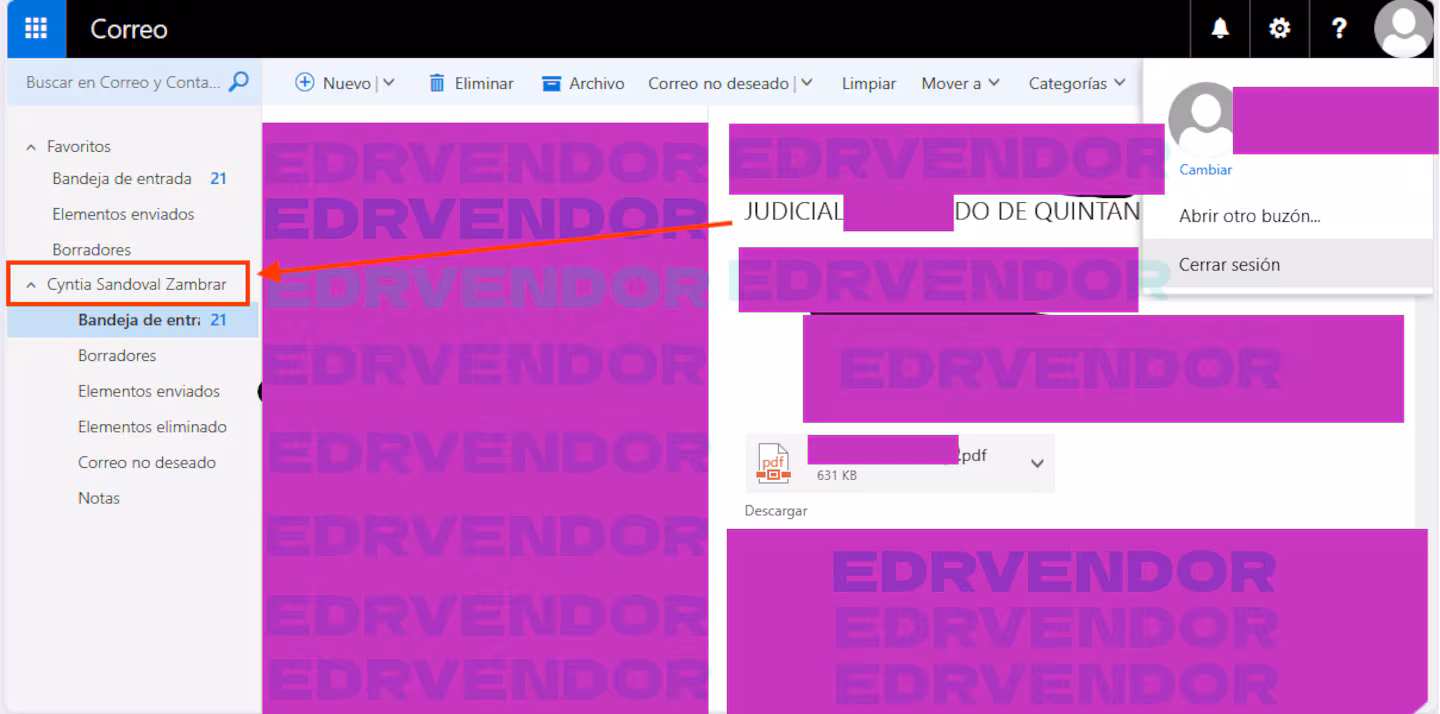Click the PDF attachment file icon

773,463
